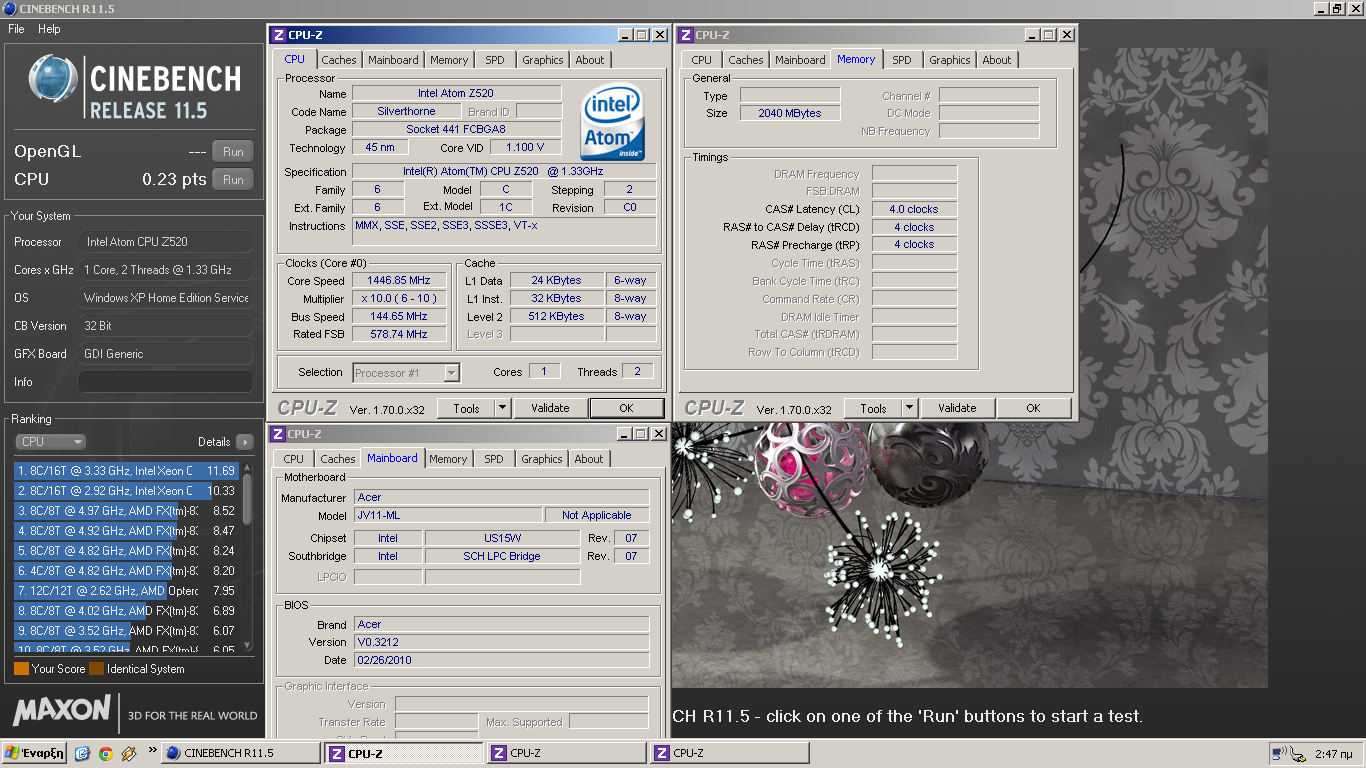
Task: Switch to CINEBENCH R11.5 taskbar button
Action: [240, 753]
